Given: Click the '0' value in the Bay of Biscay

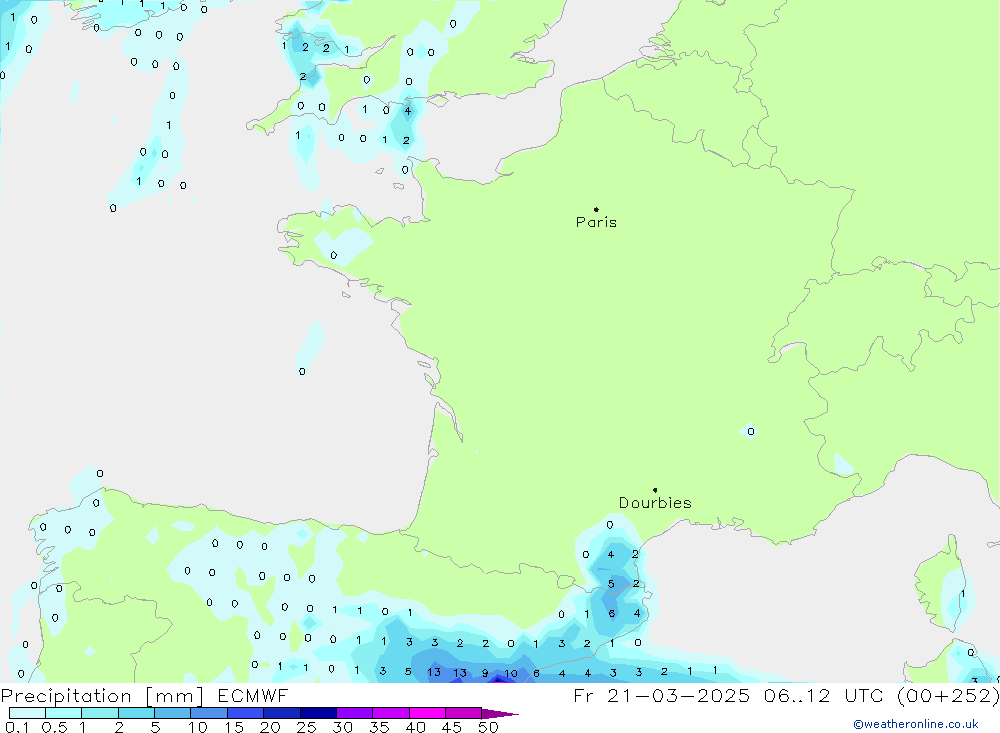Looking at the screenshot, I should click(x=302, y=371).
